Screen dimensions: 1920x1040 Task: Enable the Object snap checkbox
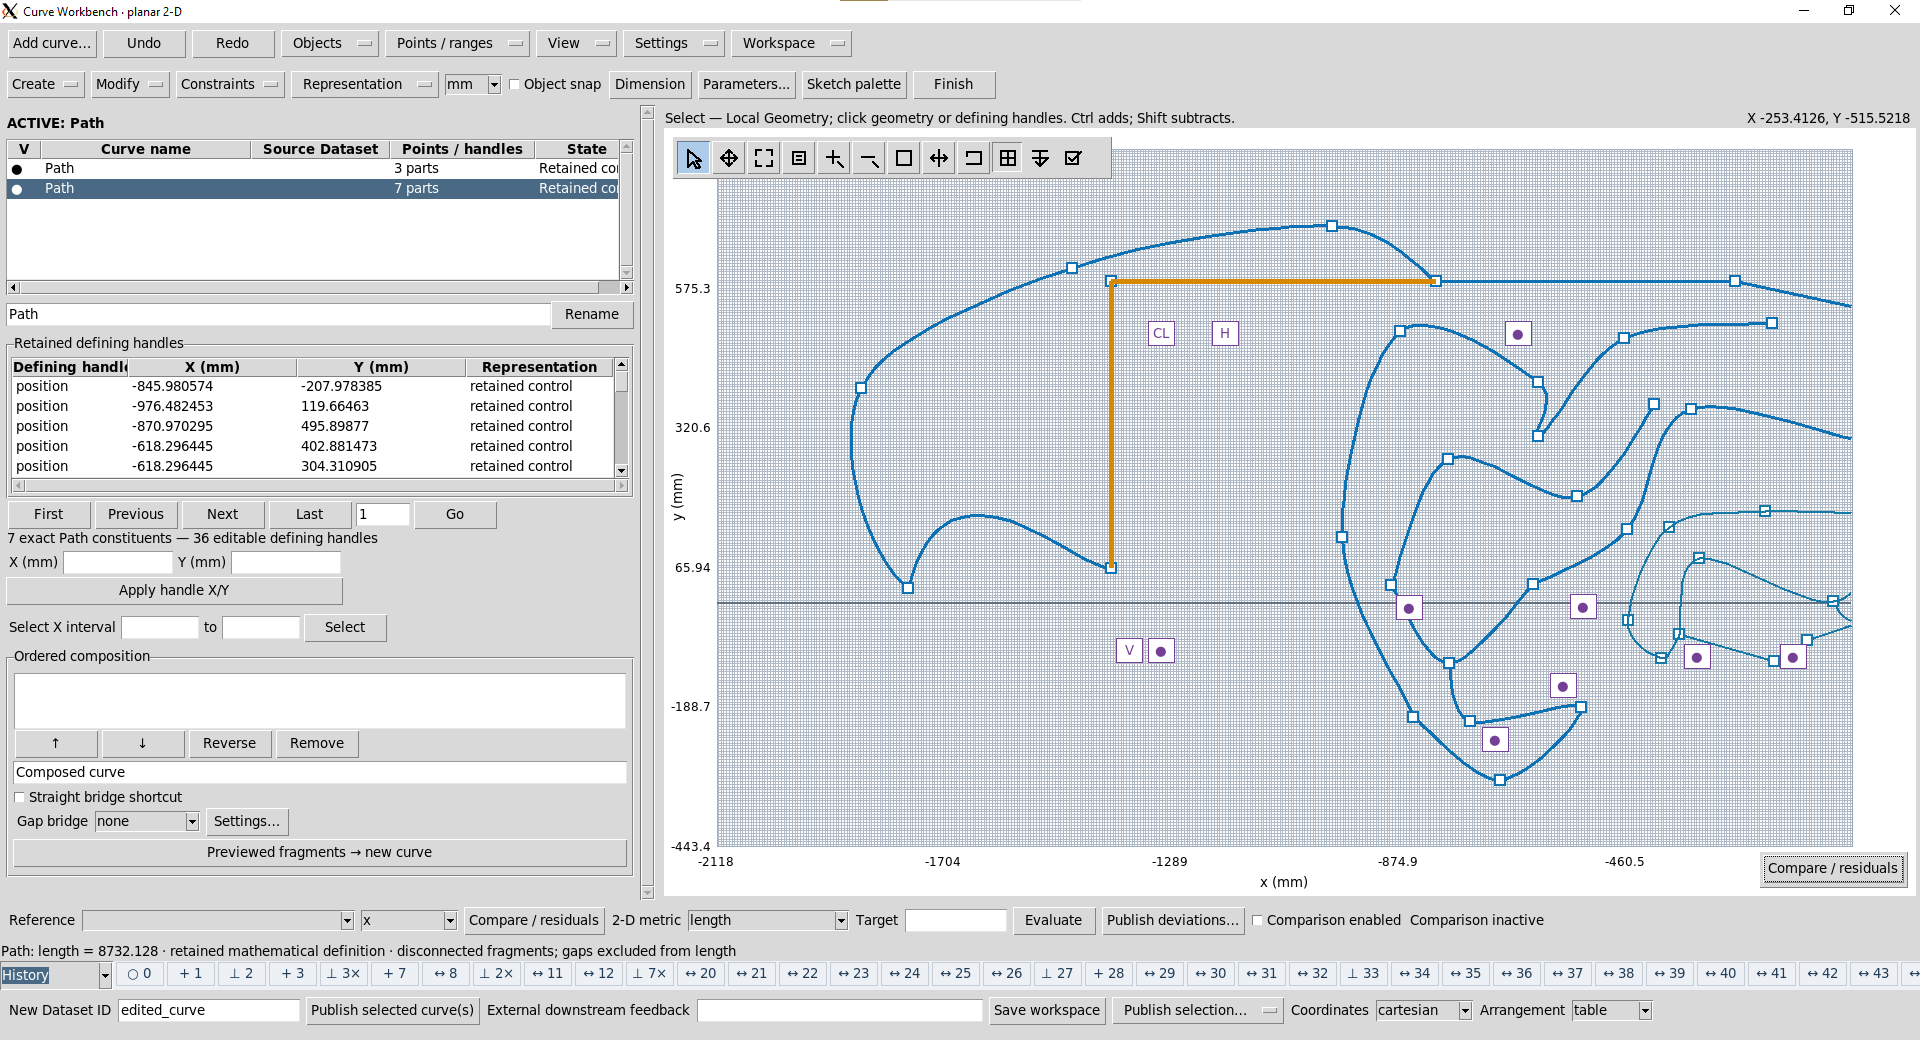[514, 85]
